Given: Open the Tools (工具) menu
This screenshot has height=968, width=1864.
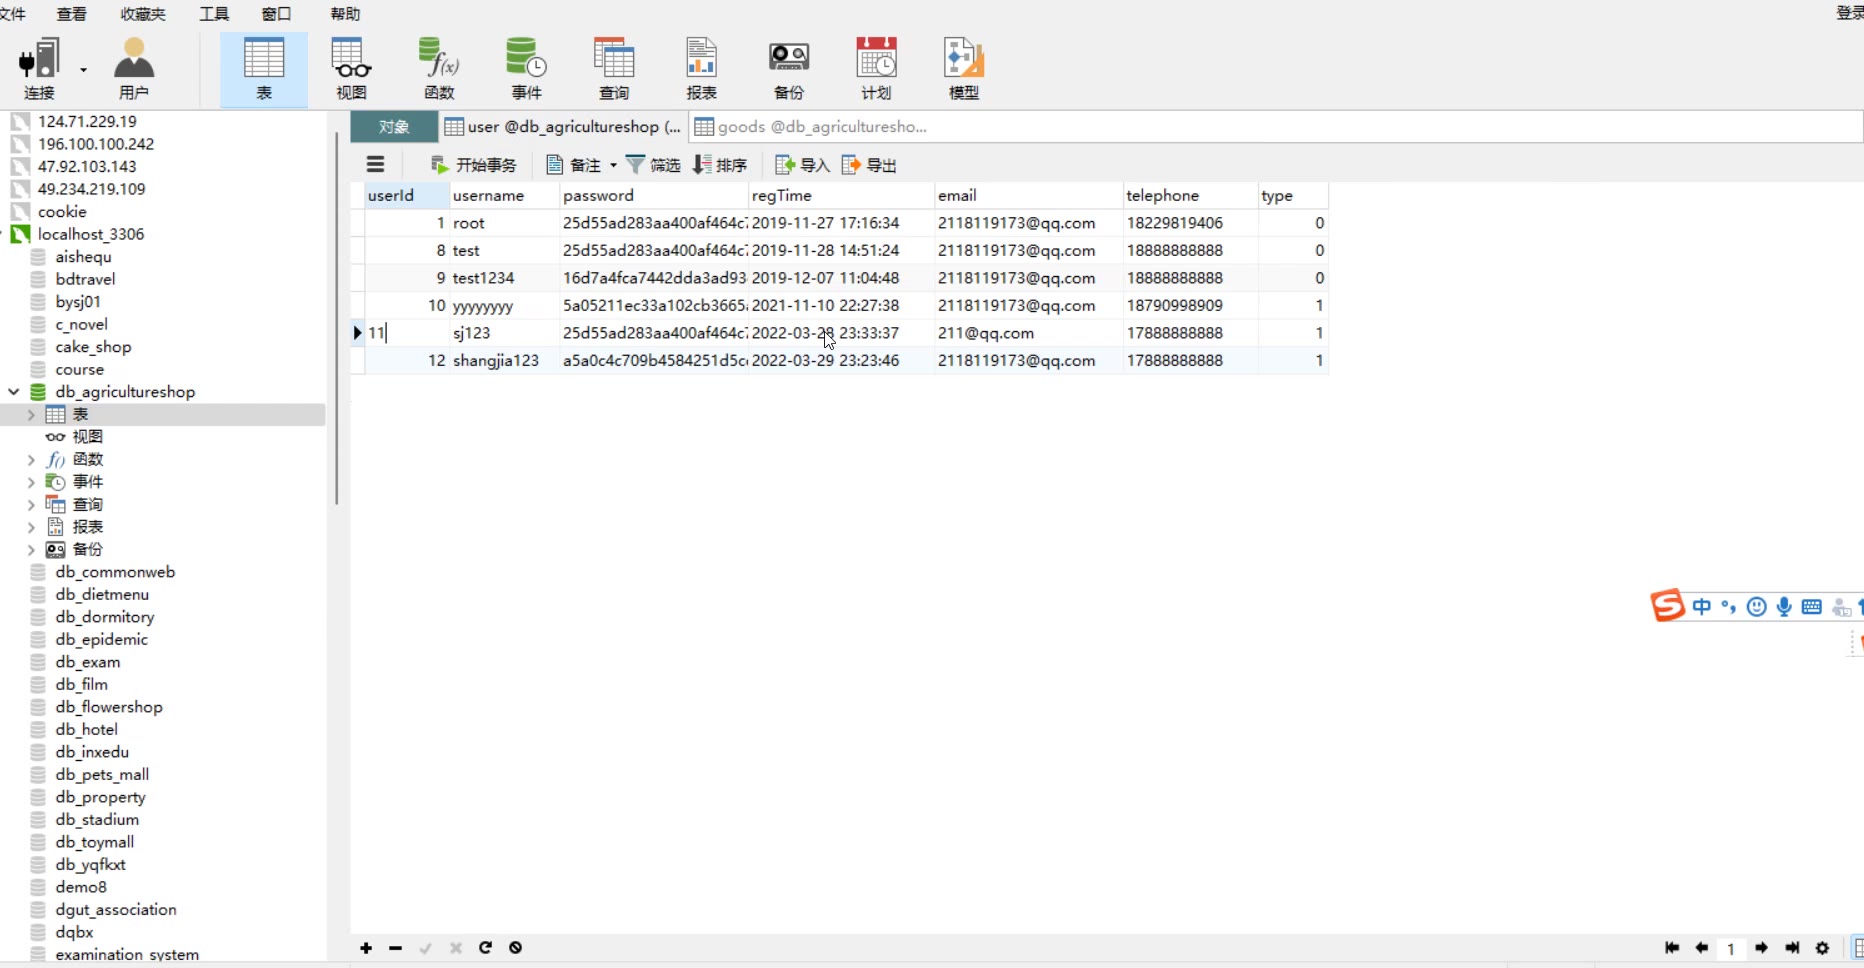Looking at the screenshot, I should (x=213, y=14).
